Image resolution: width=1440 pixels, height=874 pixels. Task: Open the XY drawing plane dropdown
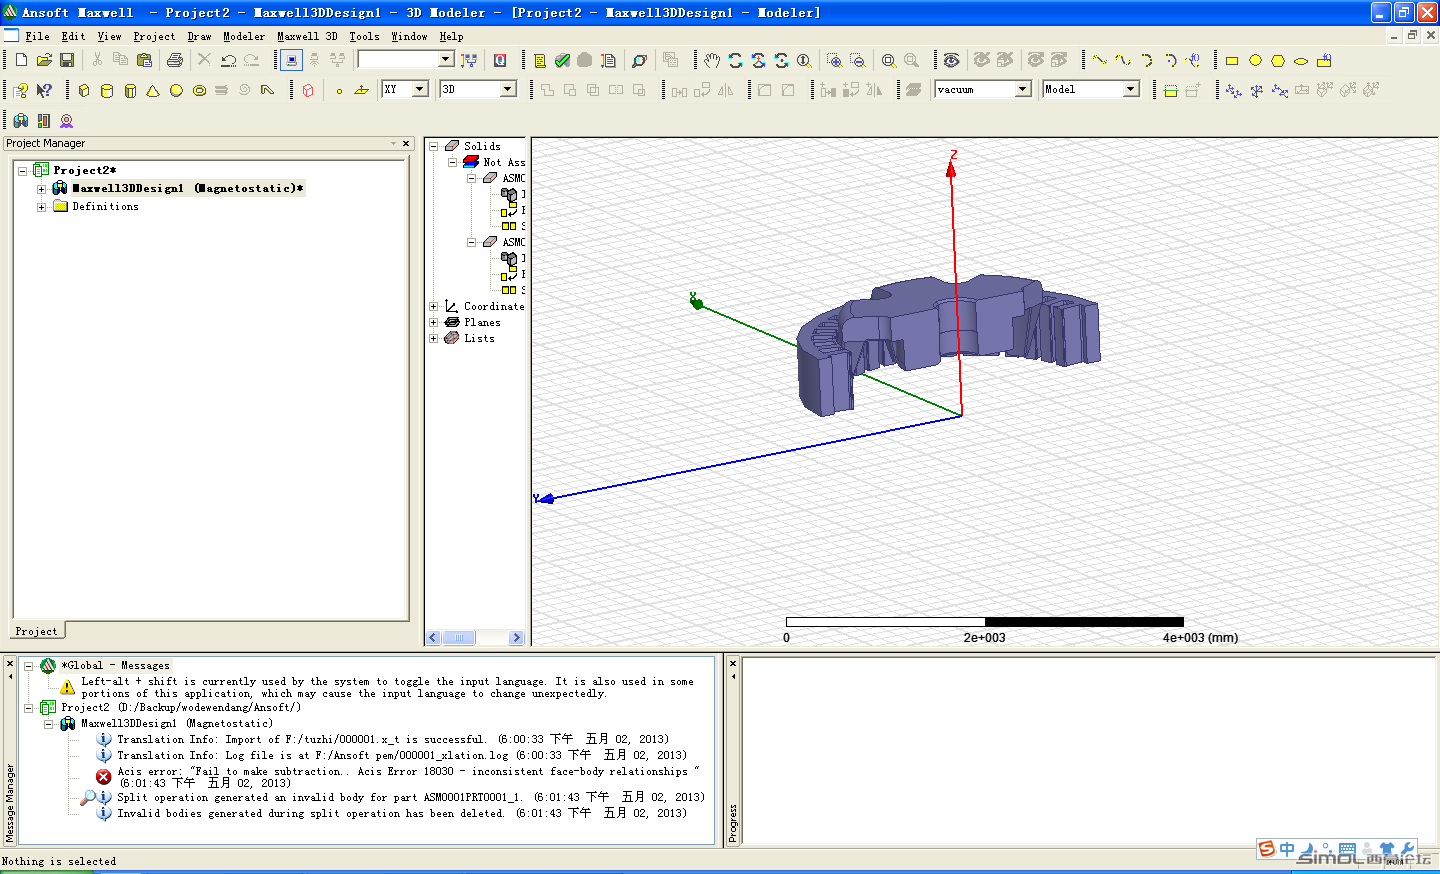[x=420, y=89]
